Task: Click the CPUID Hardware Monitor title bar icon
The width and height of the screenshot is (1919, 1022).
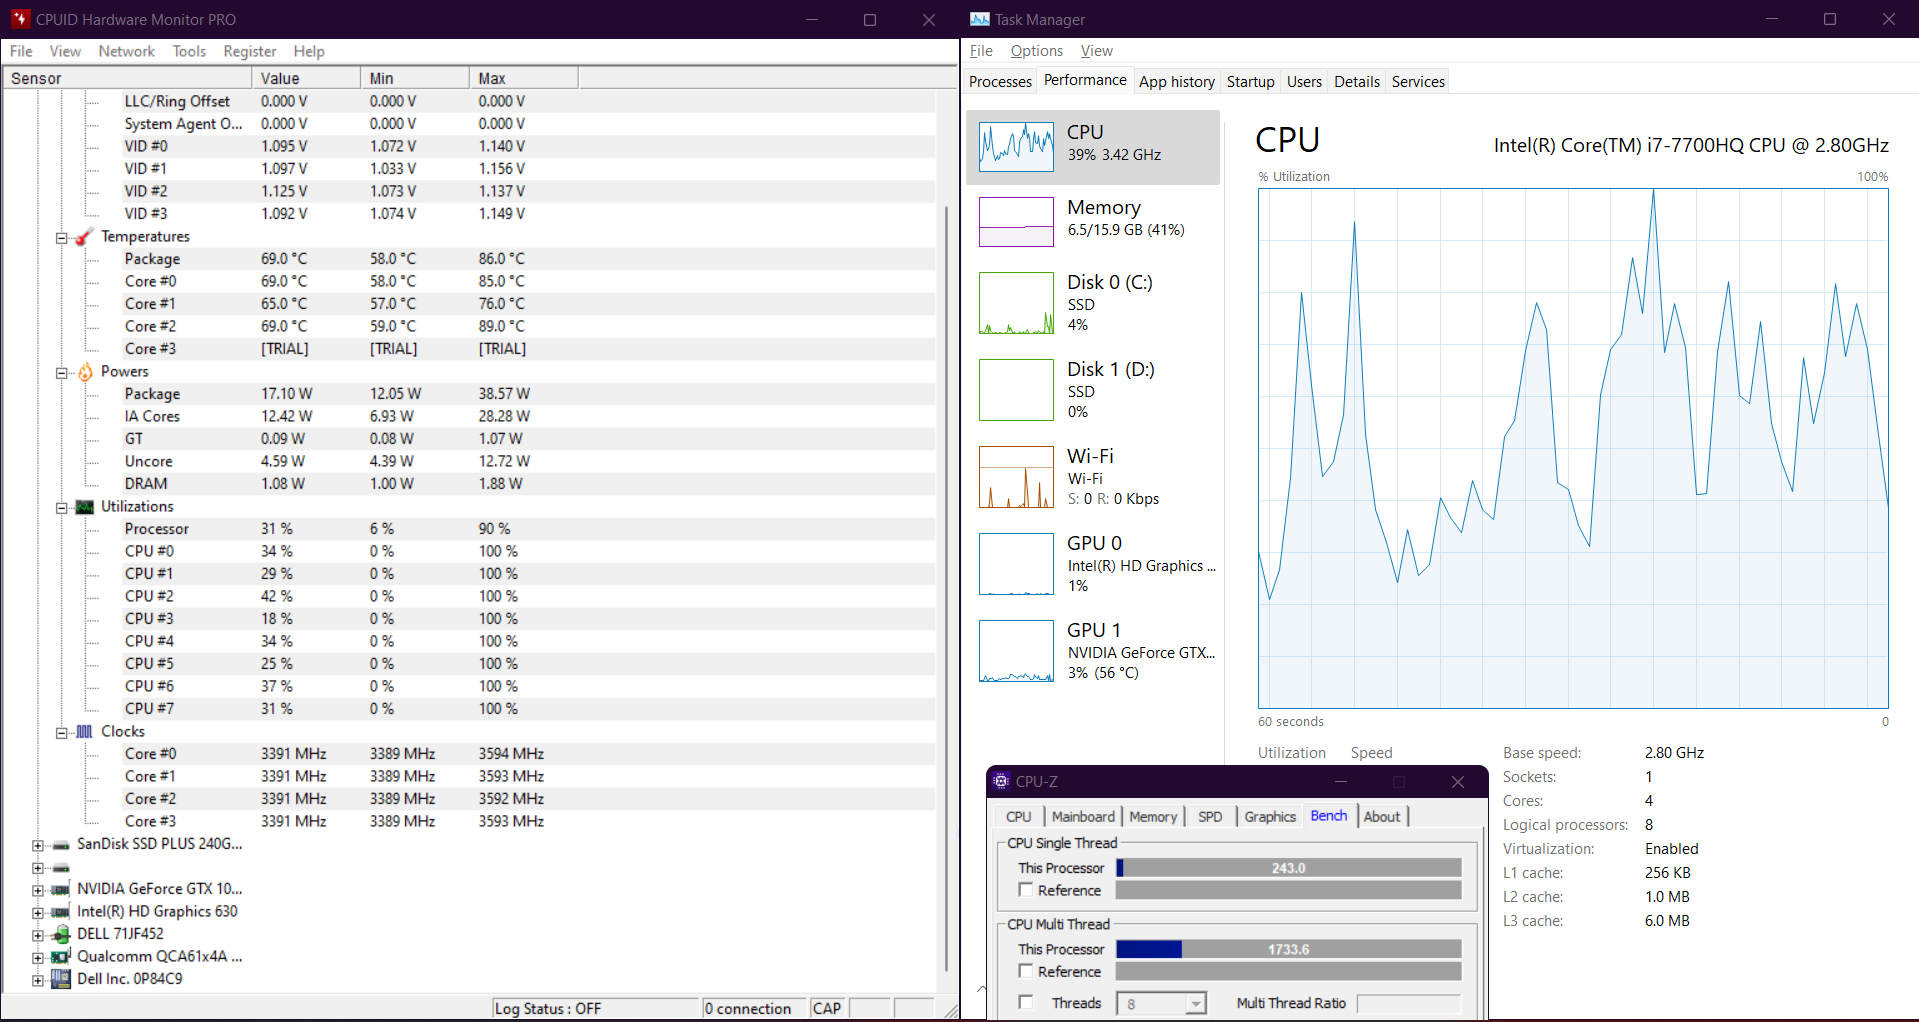Action: pyautogui.click(x=20, y=19)
